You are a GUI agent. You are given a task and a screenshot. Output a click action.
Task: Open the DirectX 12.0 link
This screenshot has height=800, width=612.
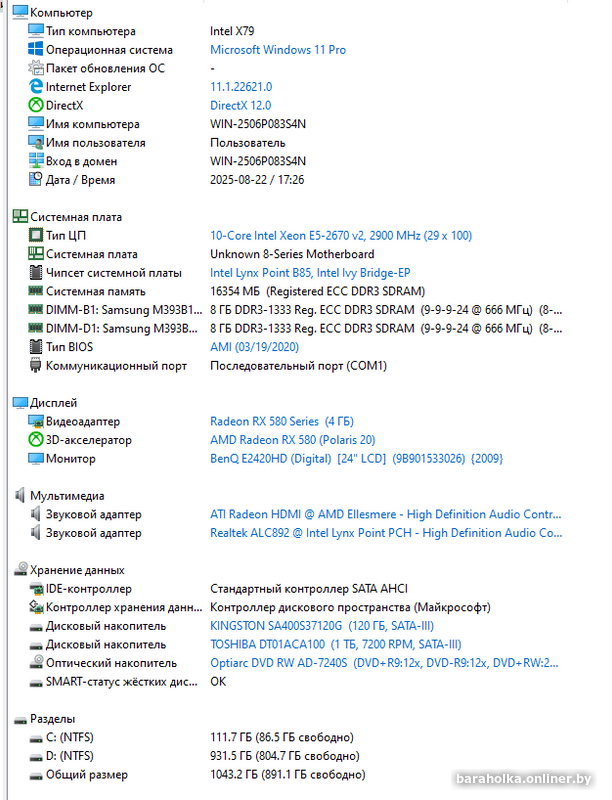tap(241, 105)
